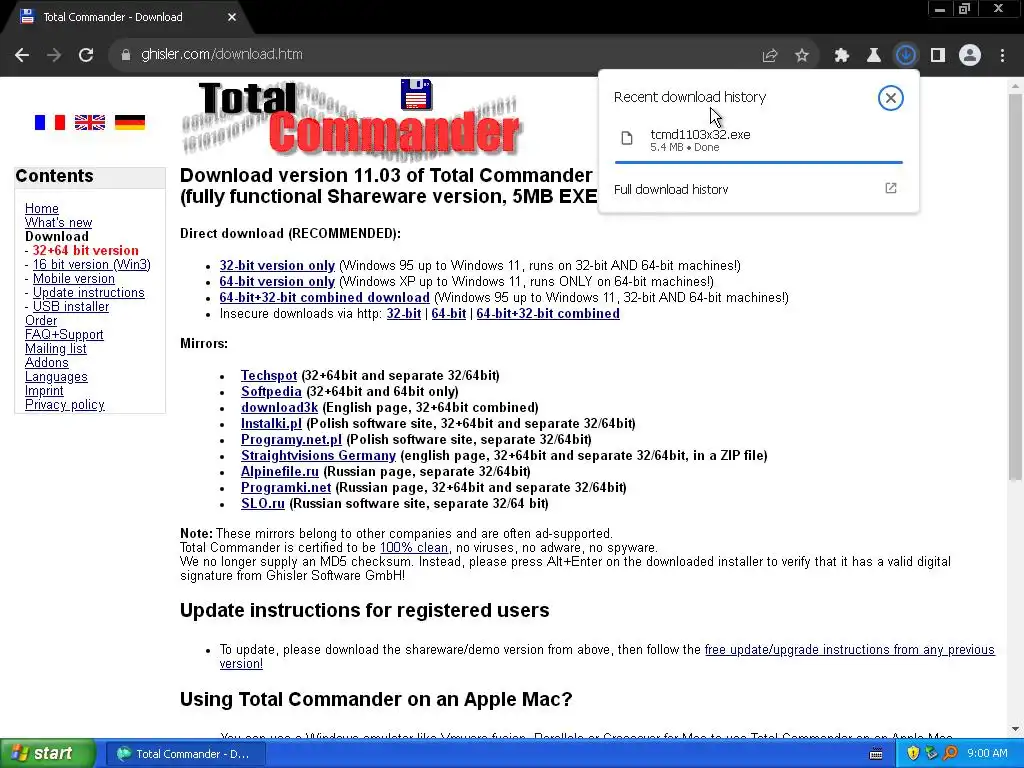Screen dimensions: 1024x768
Task: Click the tcmd1103x32.exe file icon
Action: (627, 138)
